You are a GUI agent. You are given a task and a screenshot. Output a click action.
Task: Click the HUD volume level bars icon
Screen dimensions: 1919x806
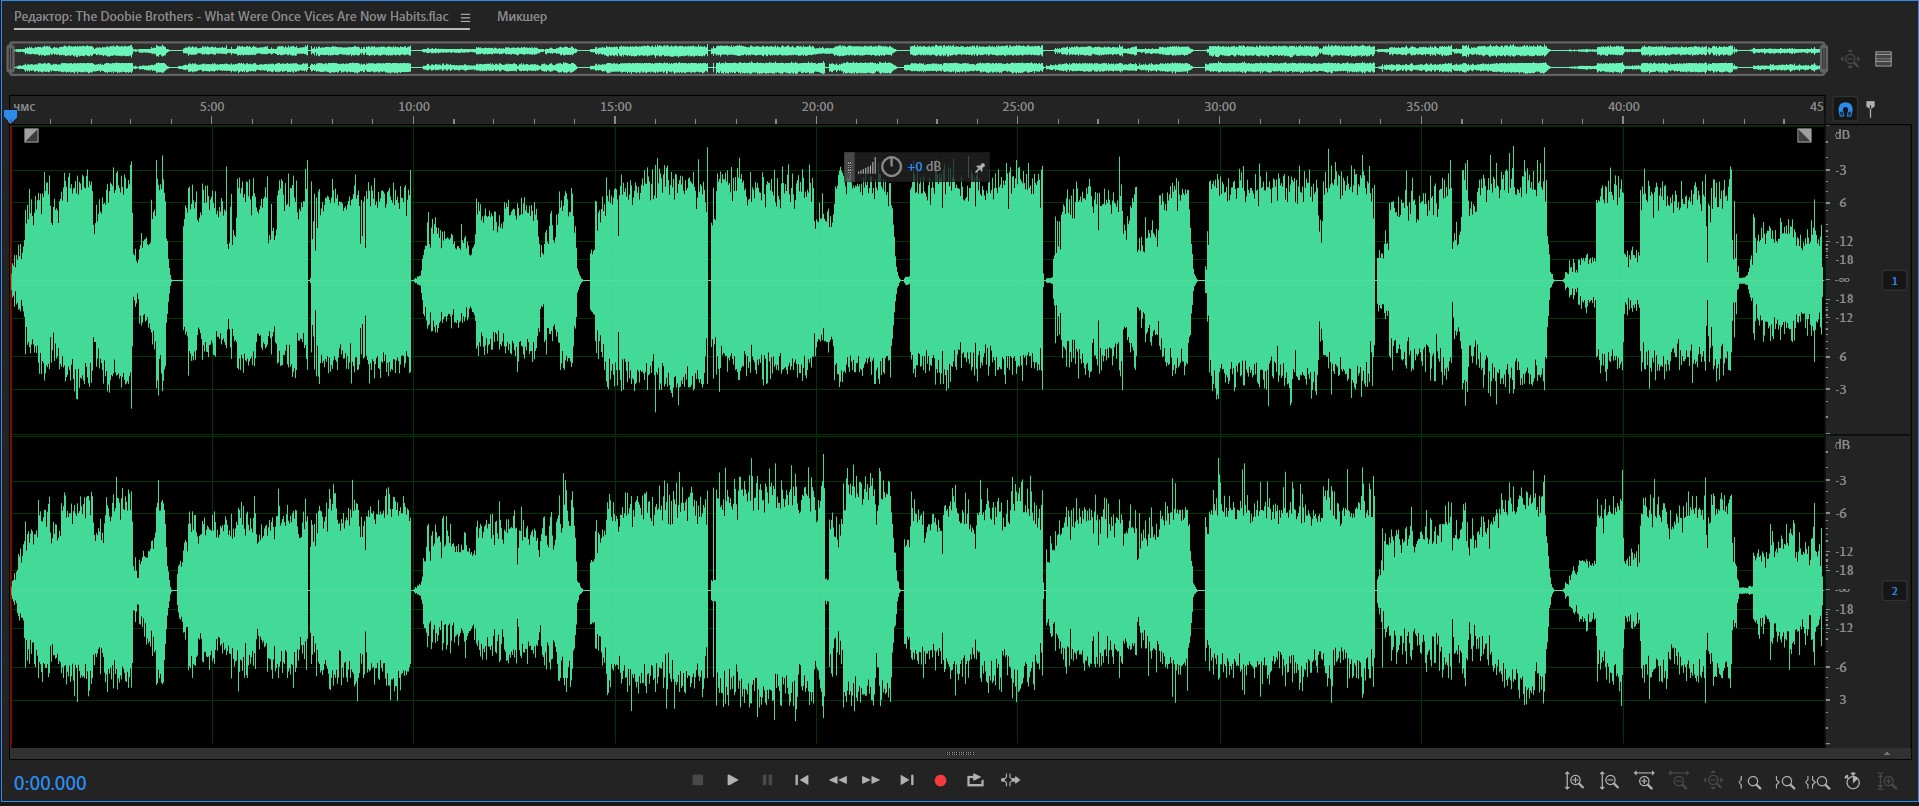coord(867,167)
